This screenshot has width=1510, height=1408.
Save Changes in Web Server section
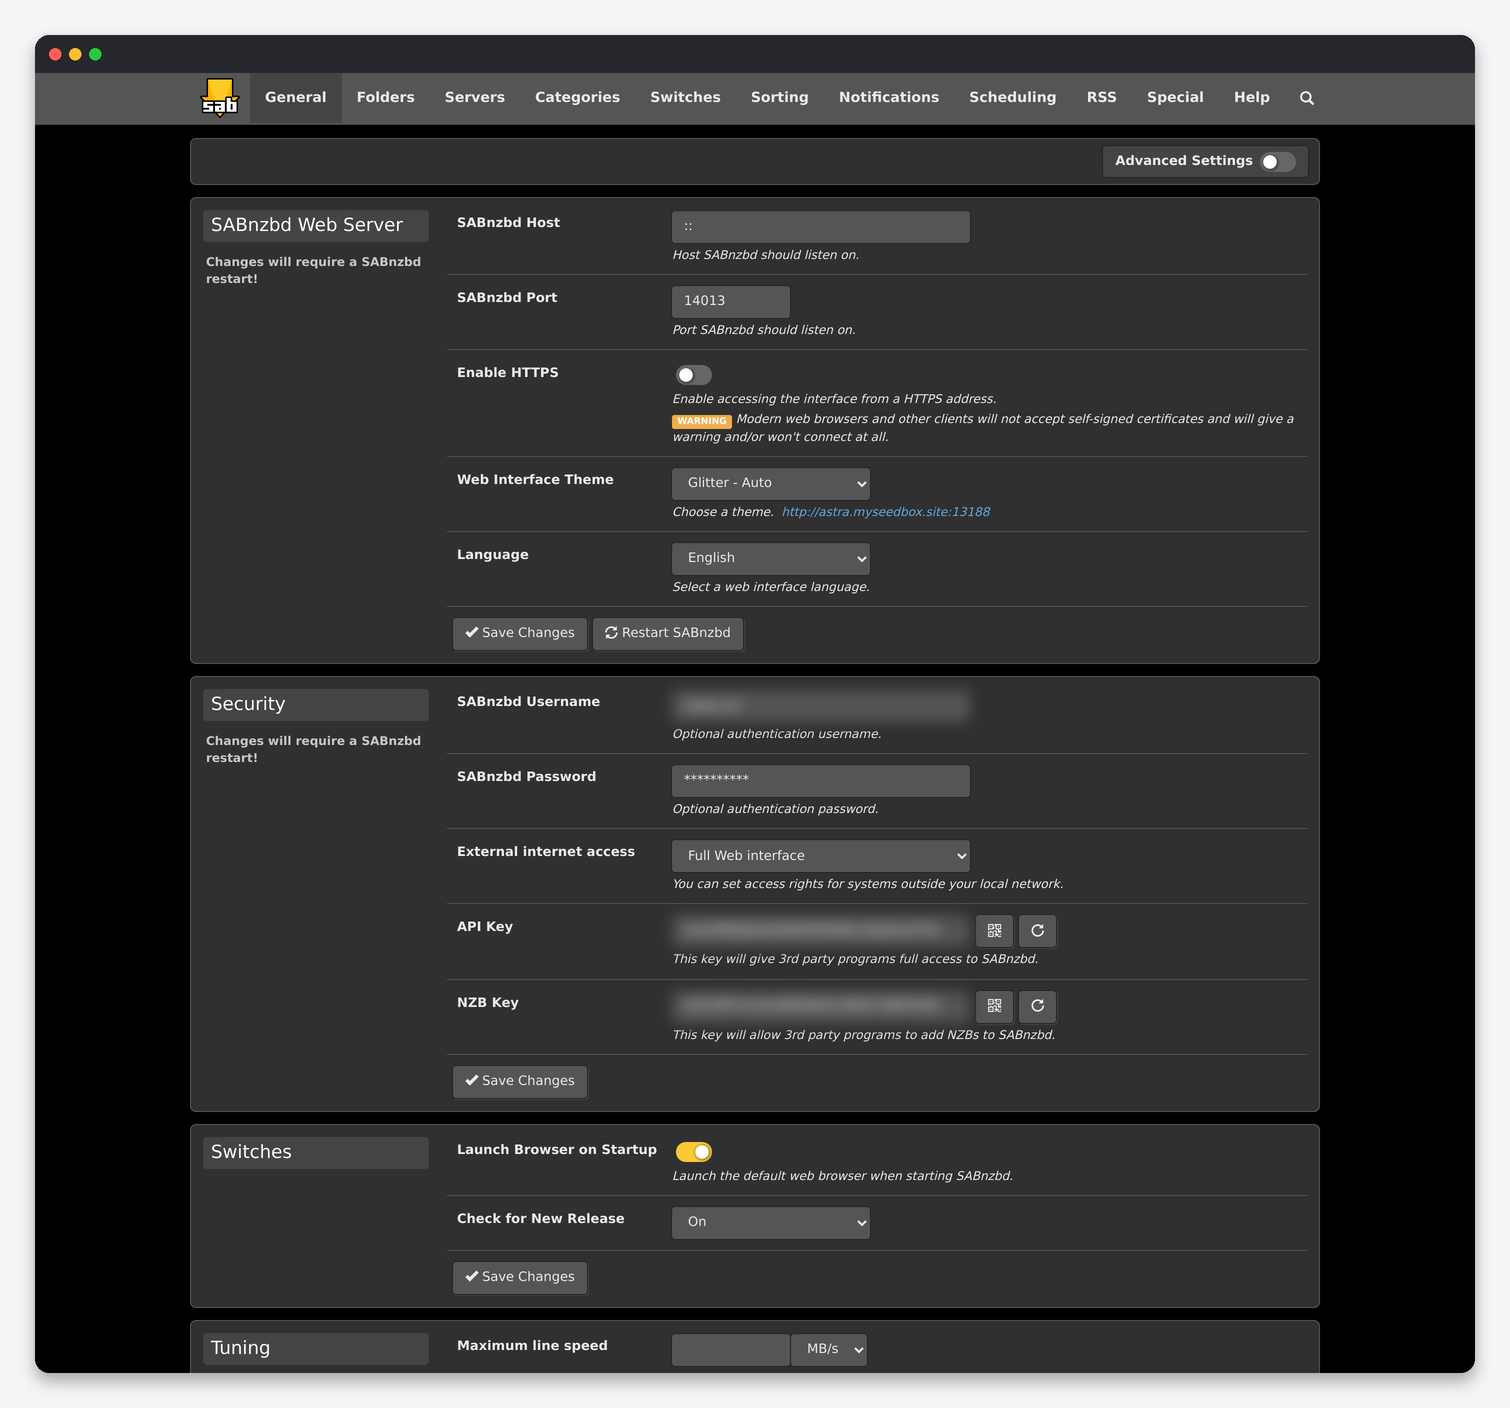point(520,633)
